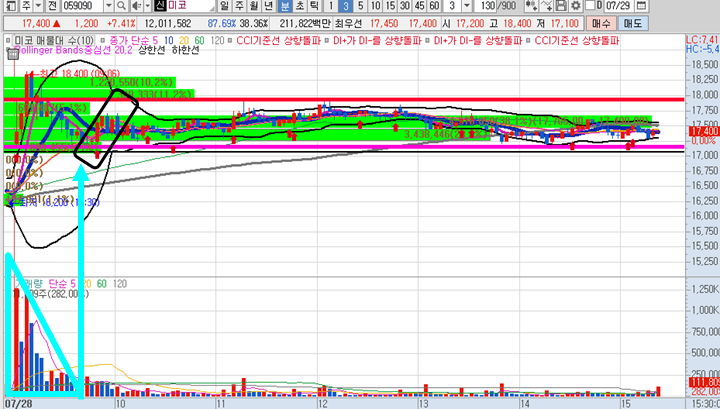Click change rate +7.41% in quote bar
Image resolution: width=720 pixels, height=409 pixels.
coord(121,23)
